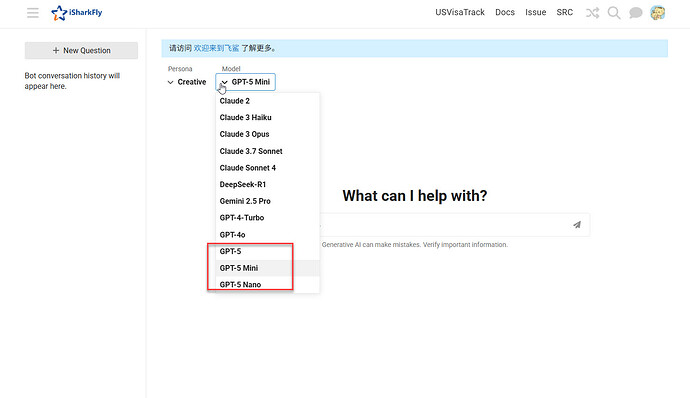
Task: Follow the 欢迎来到飞鲨 banner link
Action: coord(216,48)
